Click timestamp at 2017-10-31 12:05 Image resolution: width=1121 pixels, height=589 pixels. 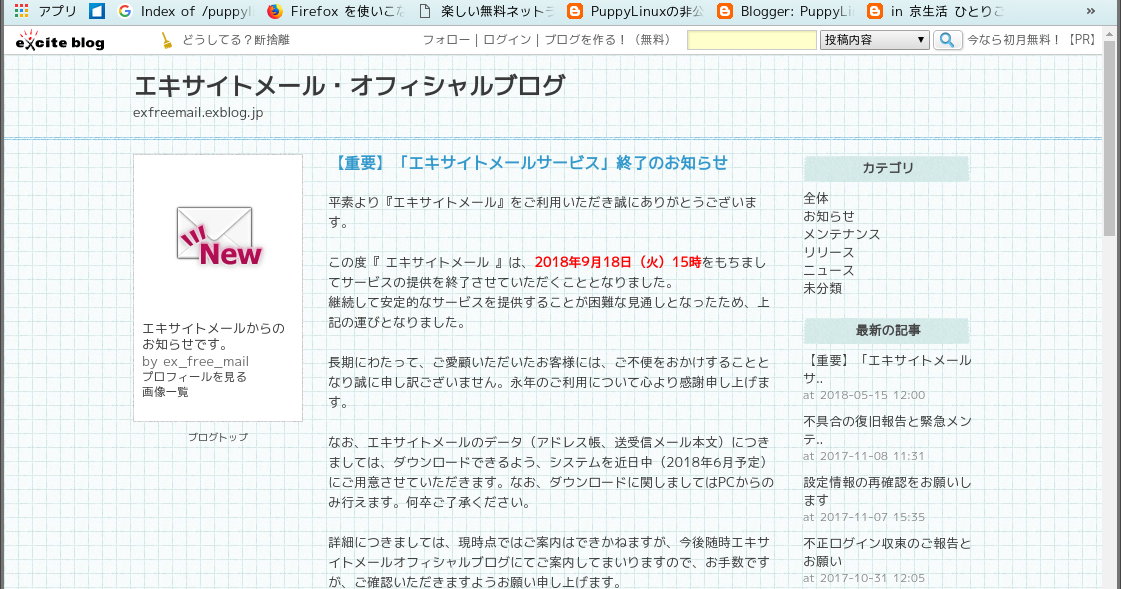864,578
